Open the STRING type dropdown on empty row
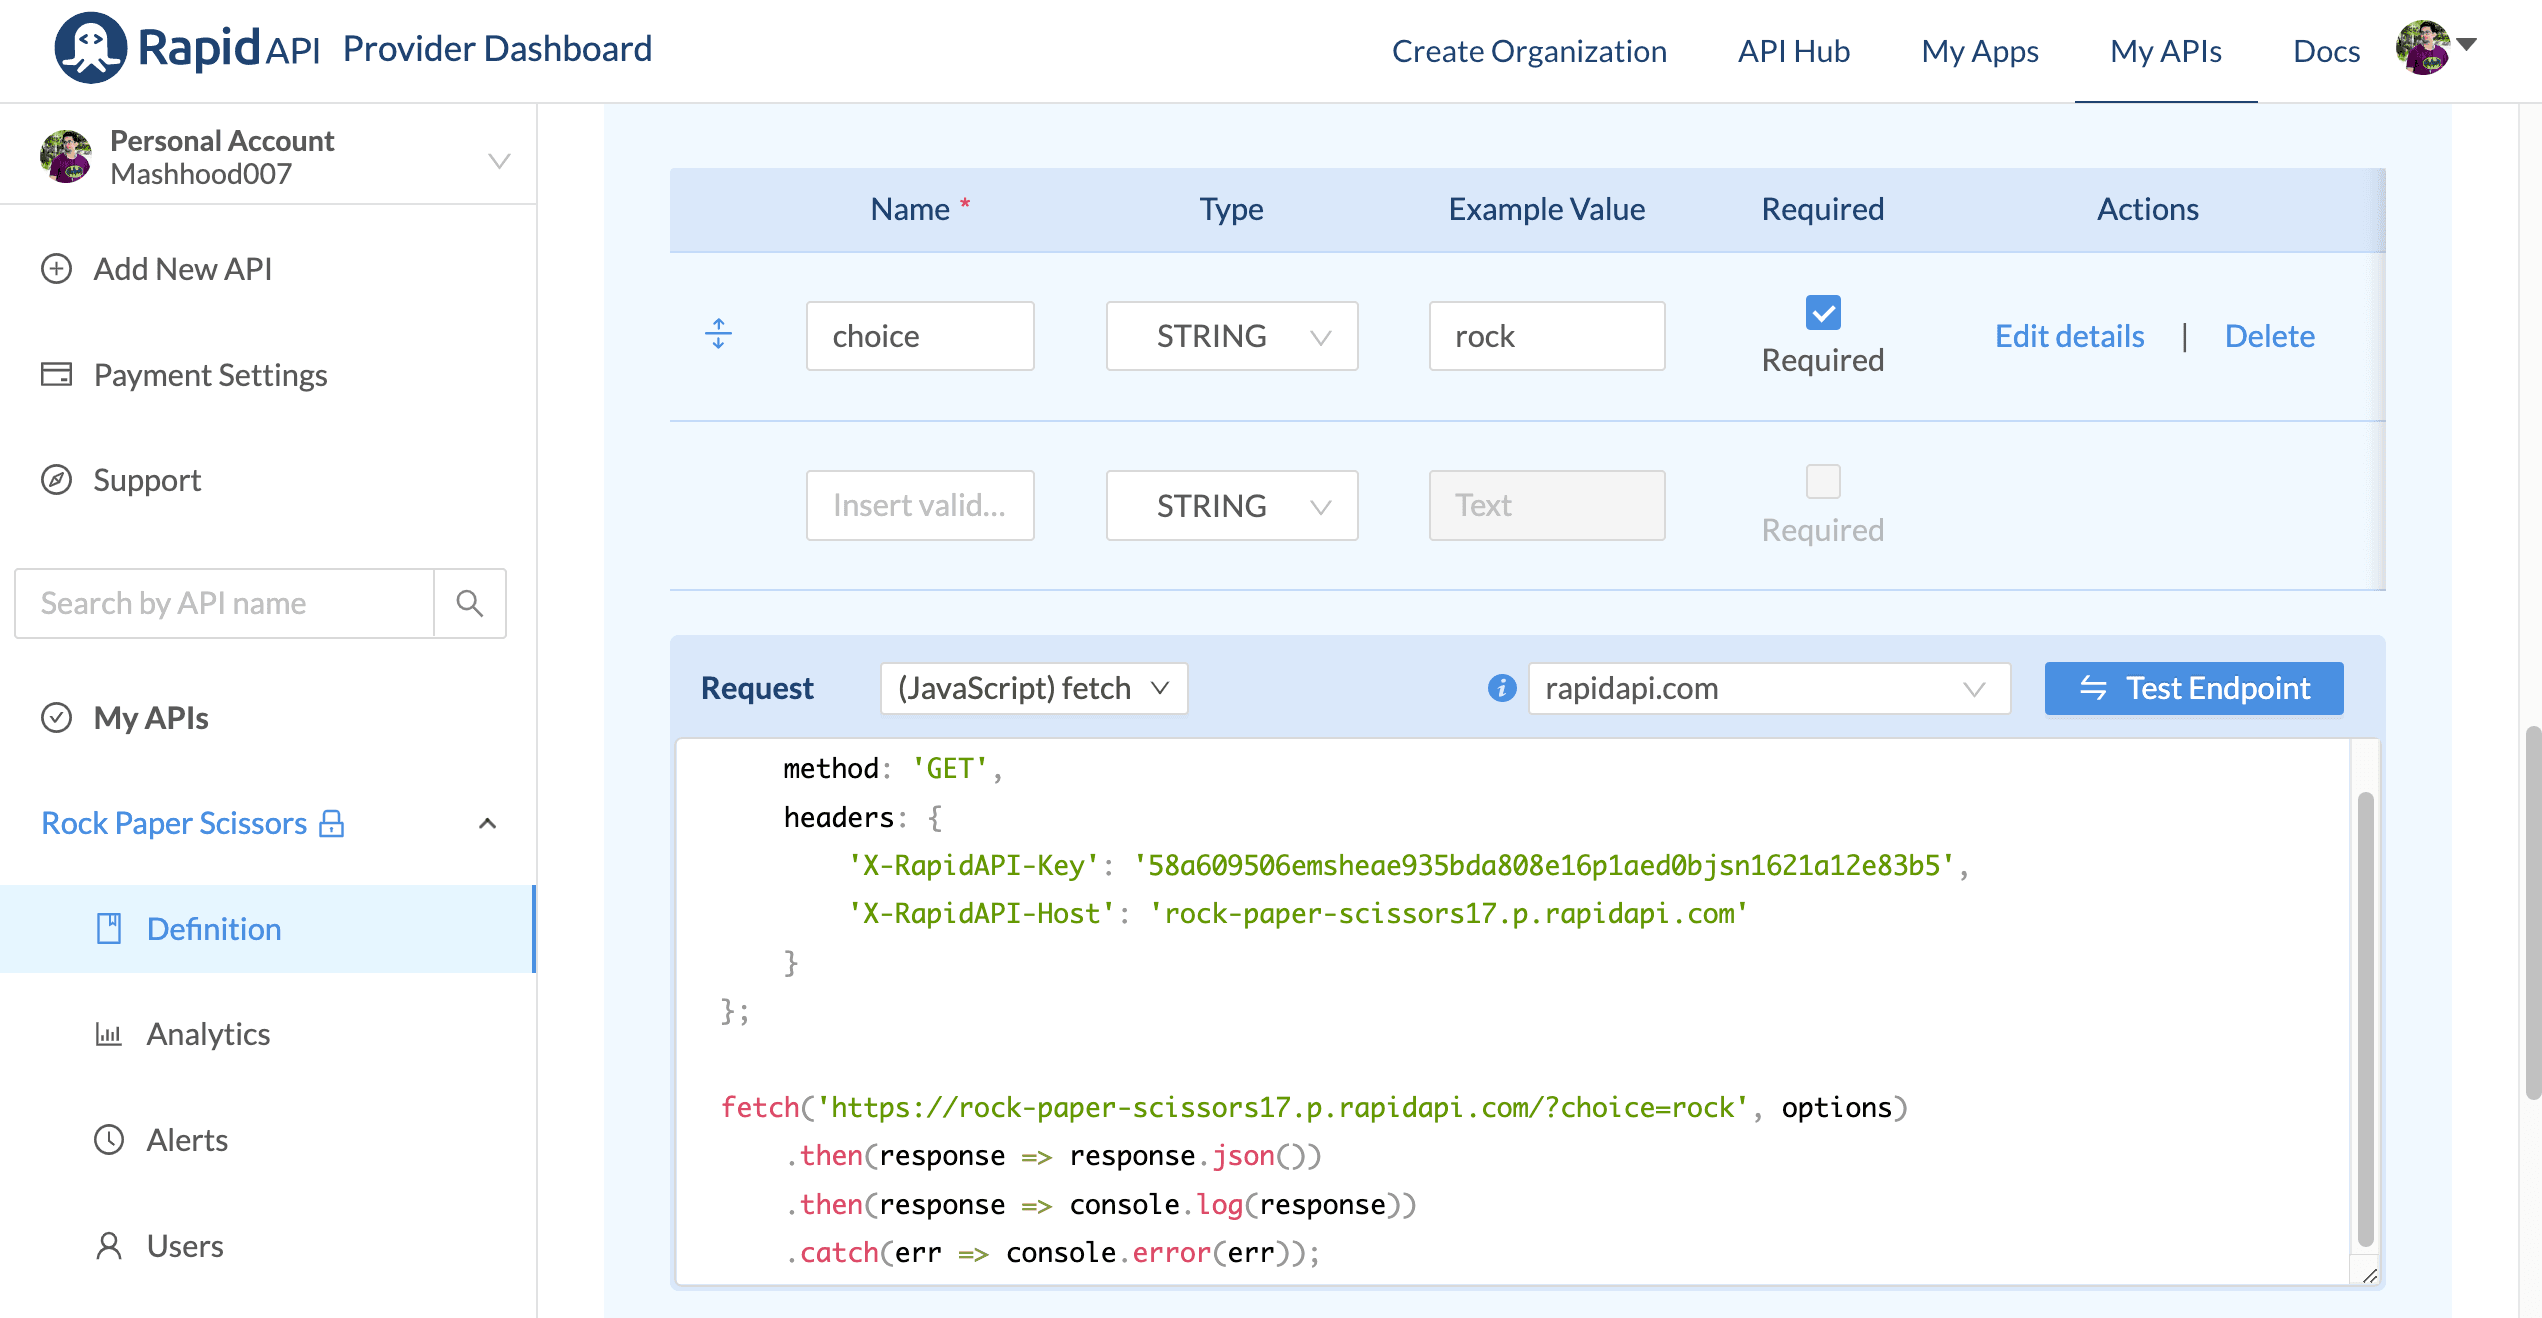The width and height of the screenshot is (2542, 1318). pyautogui.click(x=1232, y=506)
